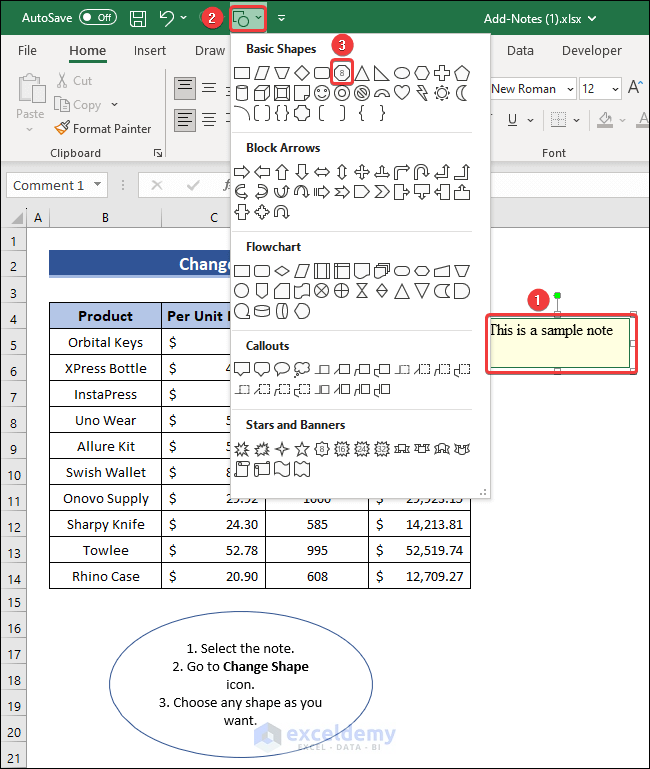The width and height of the screenshot is (650, 769).
Task: Choose the Lightning Bolt basic shape
Action: click(421, 93)
